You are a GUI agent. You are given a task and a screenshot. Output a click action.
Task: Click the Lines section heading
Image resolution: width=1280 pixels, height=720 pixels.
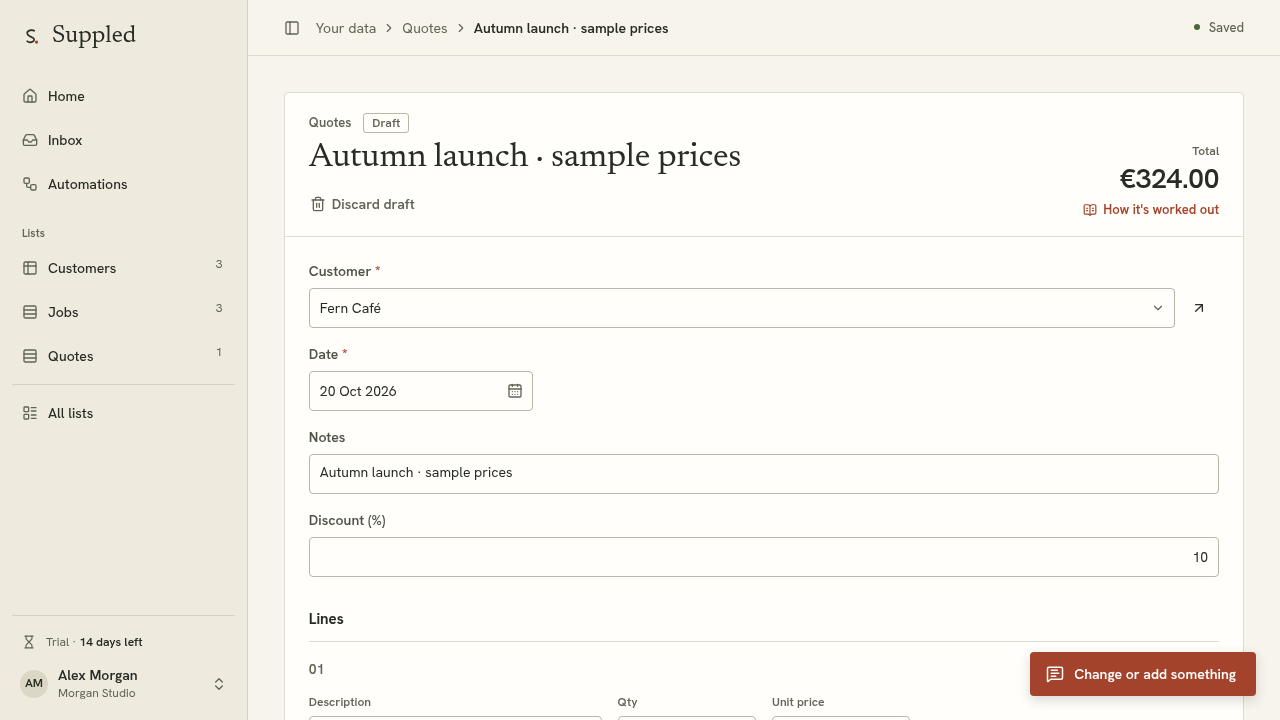point(326,619)
